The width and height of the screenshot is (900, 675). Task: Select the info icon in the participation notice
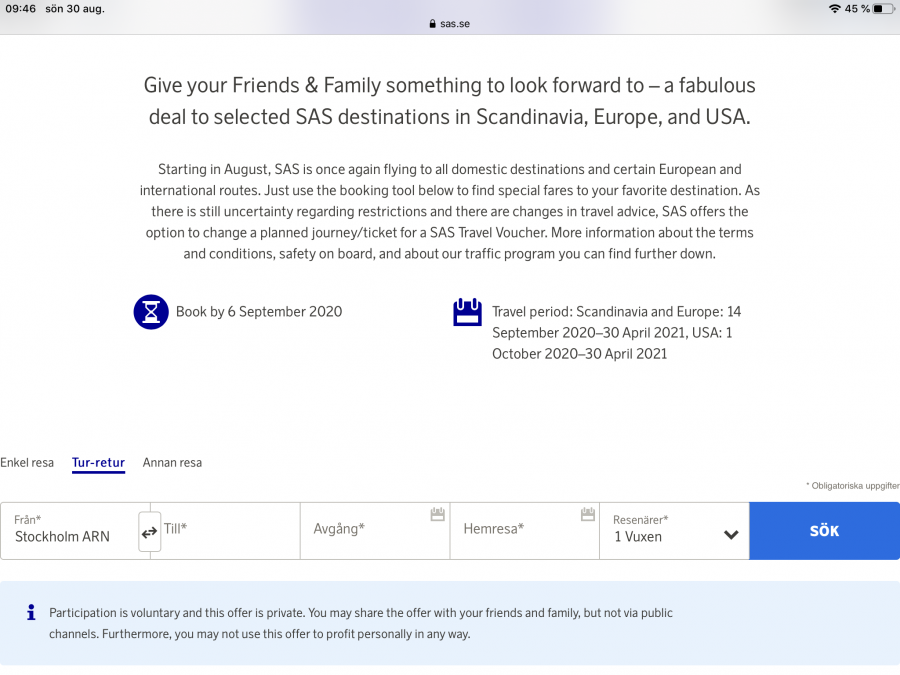pyautogui.click(x=30, y=612)
